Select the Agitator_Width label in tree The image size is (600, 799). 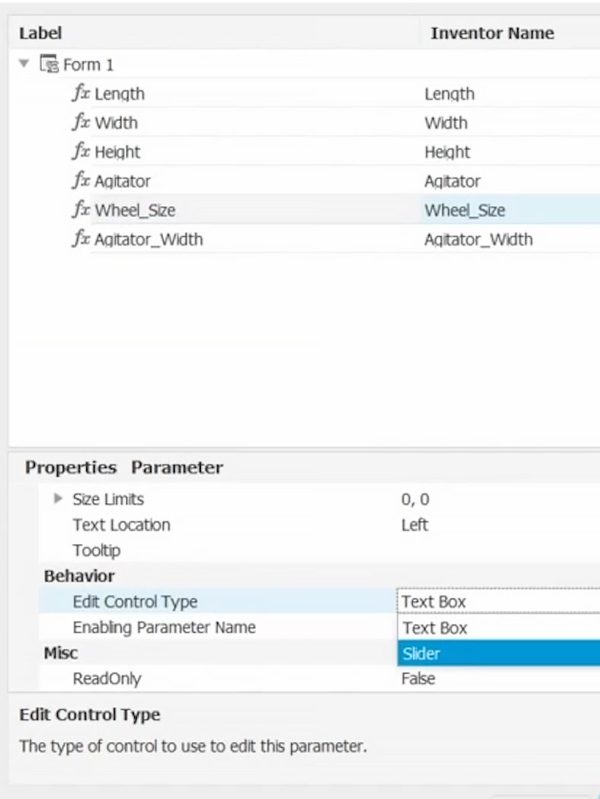pyautogui.click(x=148, y=239)
